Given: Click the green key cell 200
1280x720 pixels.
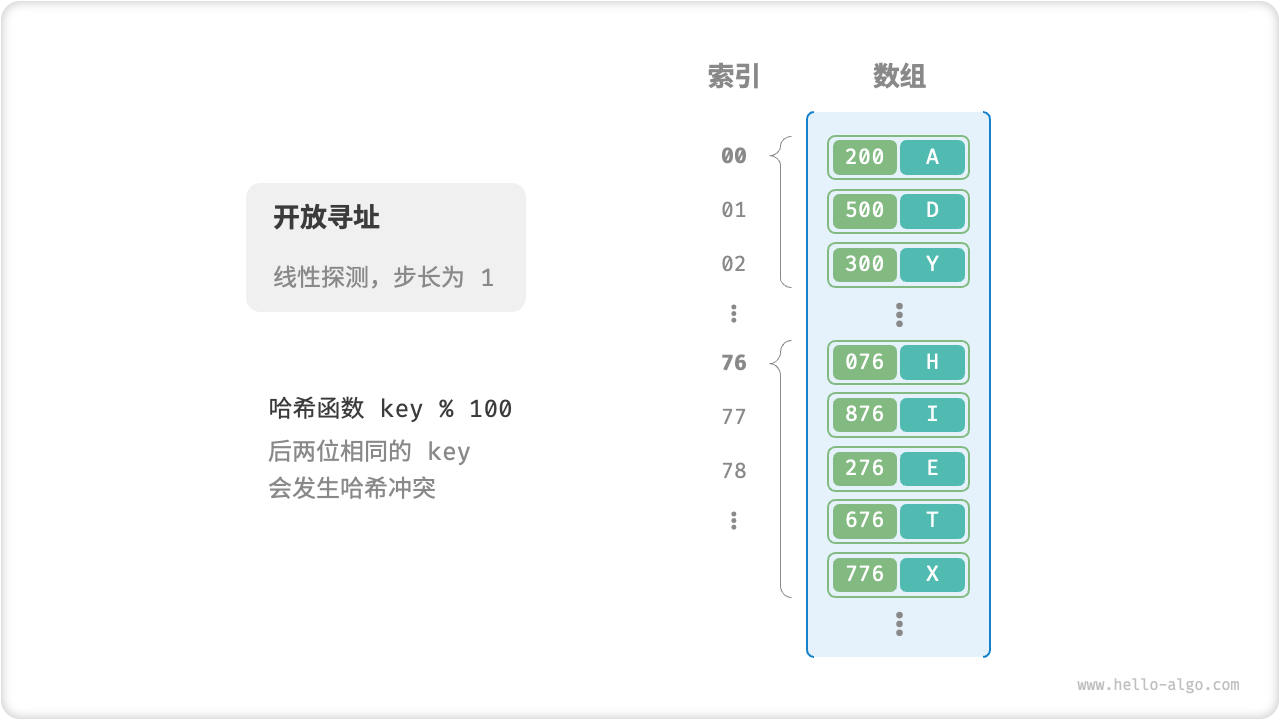Looking at the screenshot, I should pyautogui.click(x=865, y=157).
